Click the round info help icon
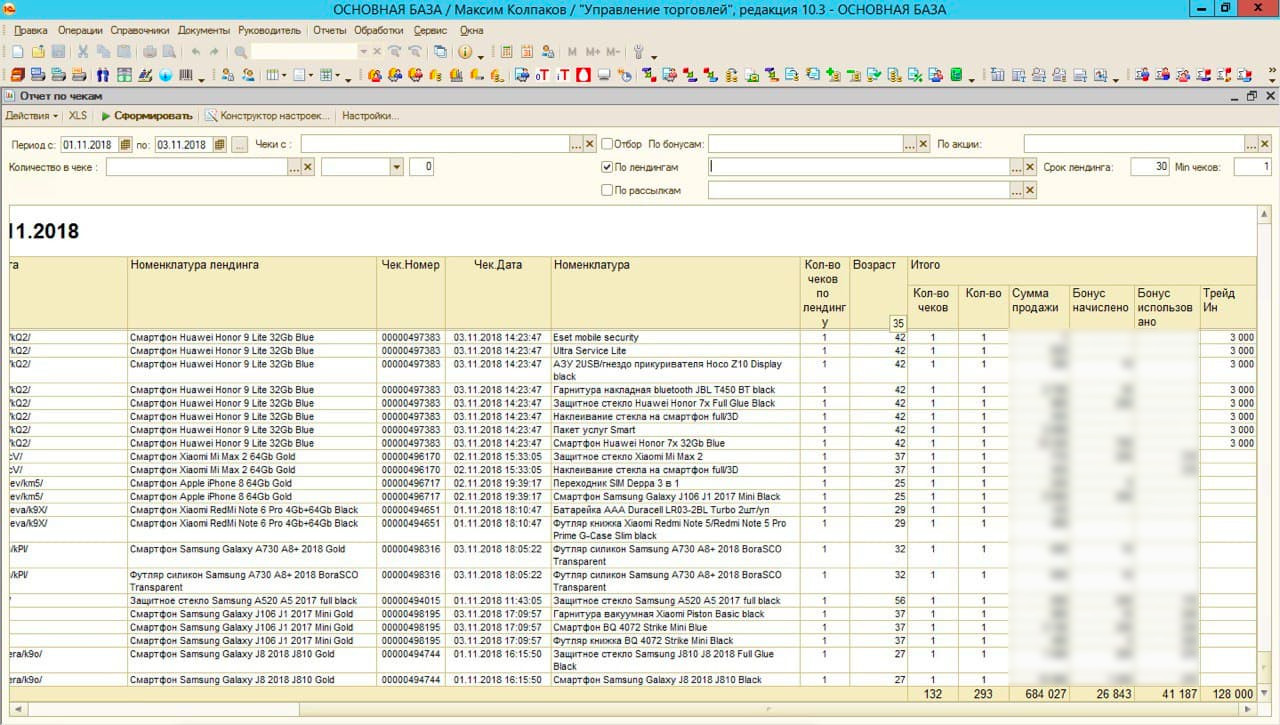Screen dimensions: 1280x725 coord(465,52)
